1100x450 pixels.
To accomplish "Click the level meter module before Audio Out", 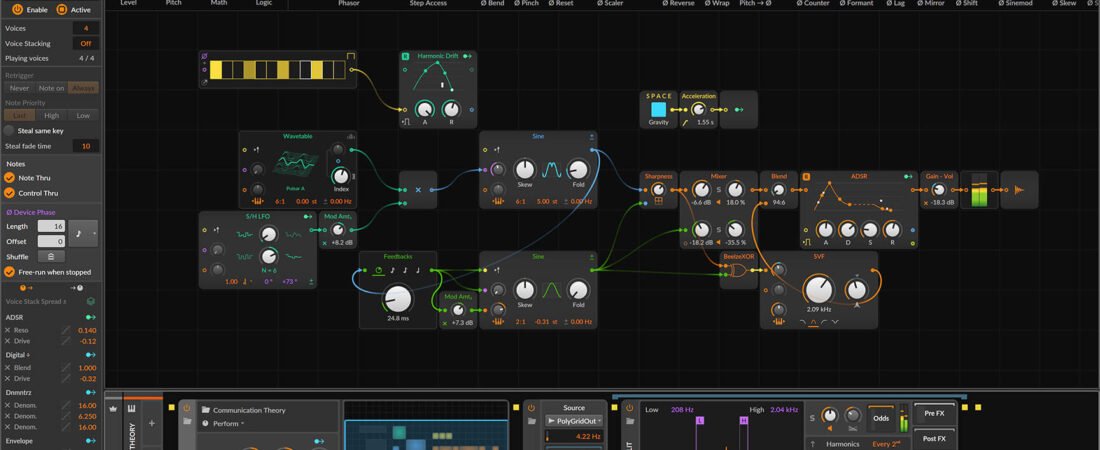I will 978,190.
